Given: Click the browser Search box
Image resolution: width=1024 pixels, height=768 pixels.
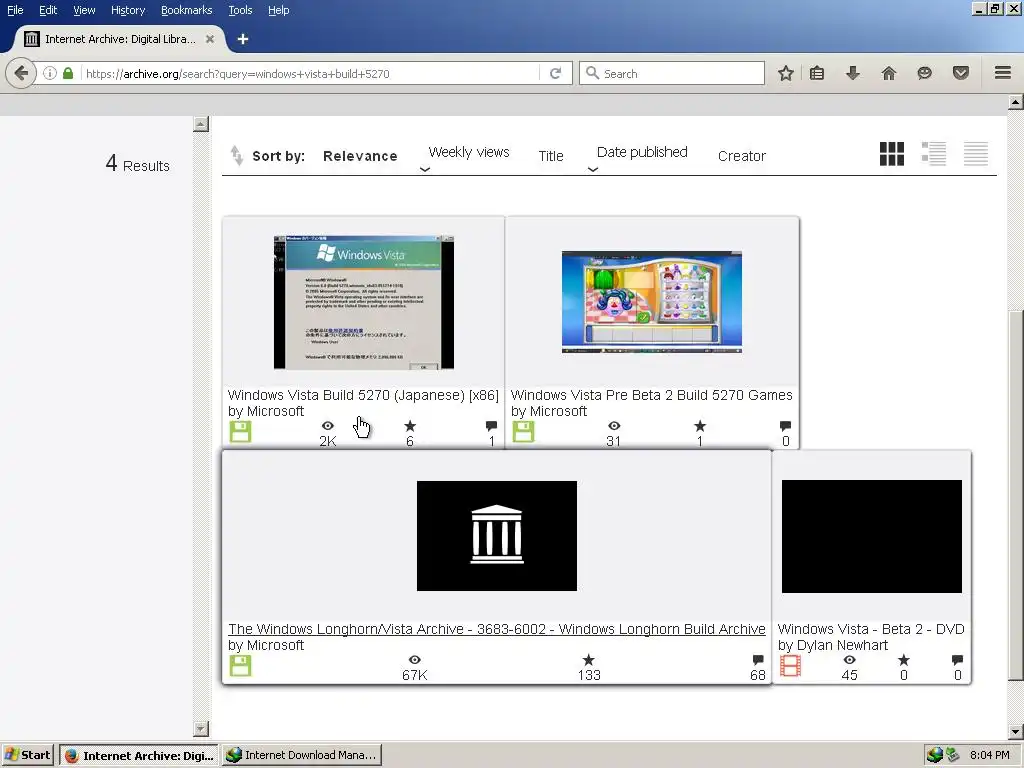Looking at the screenshot, I should click(672, 73).
